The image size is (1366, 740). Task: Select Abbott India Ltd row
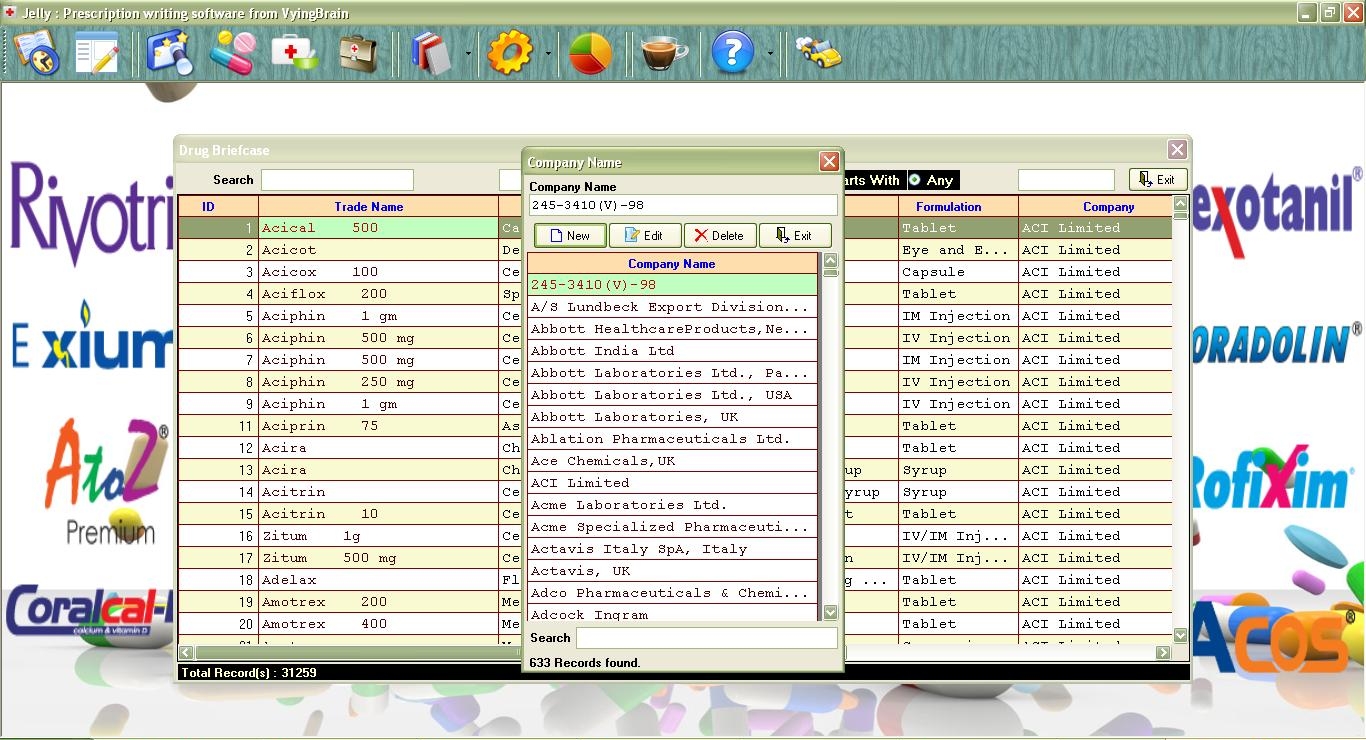[x=672, y=351]
